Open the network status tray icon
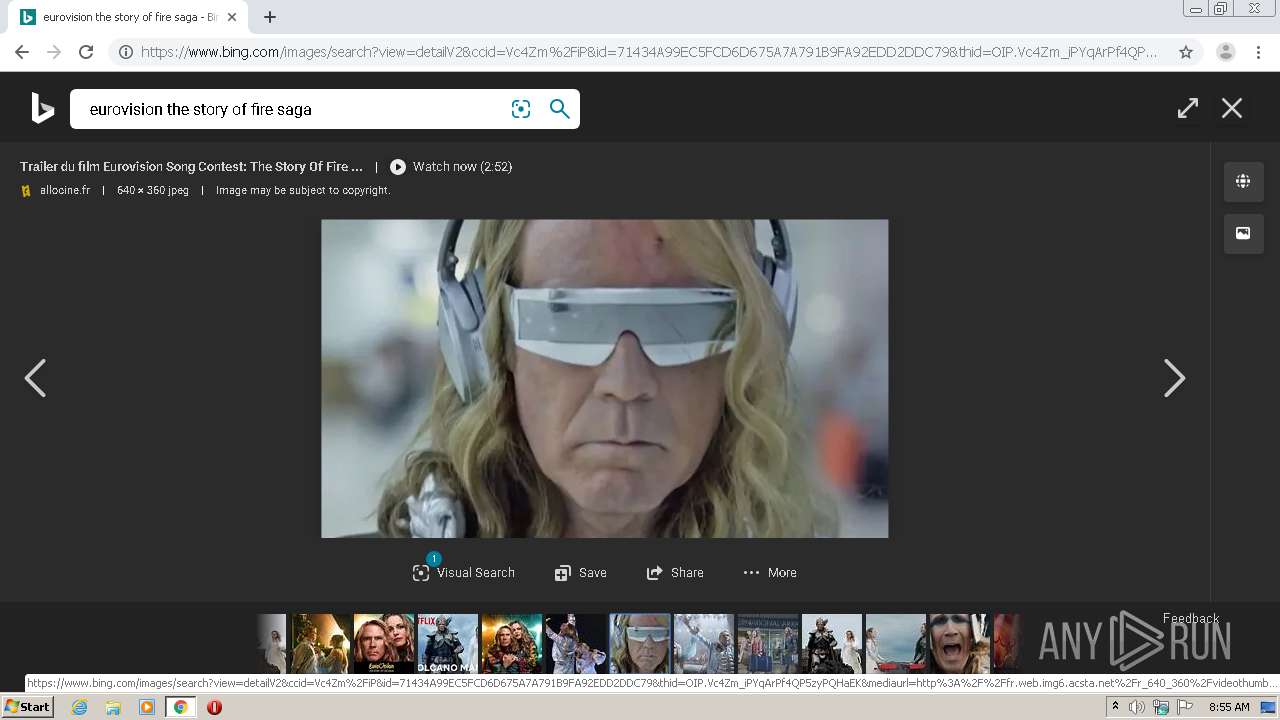 (x=1161, y=707)
